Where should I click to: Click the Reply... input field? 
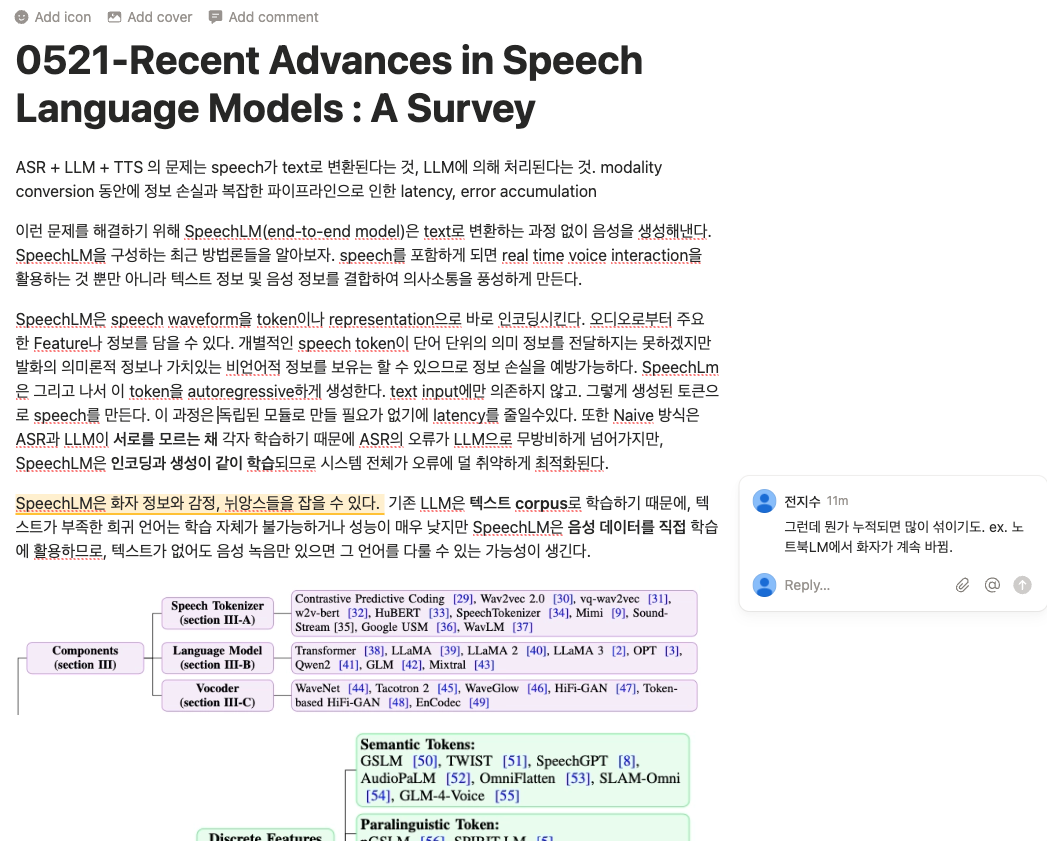tap(864, 585)
